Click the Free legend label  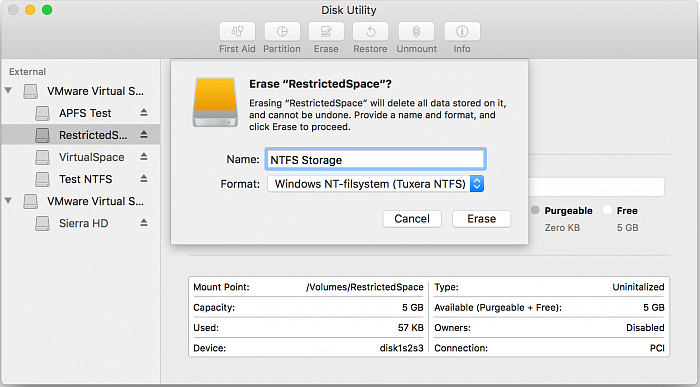[x=627, y=211]
